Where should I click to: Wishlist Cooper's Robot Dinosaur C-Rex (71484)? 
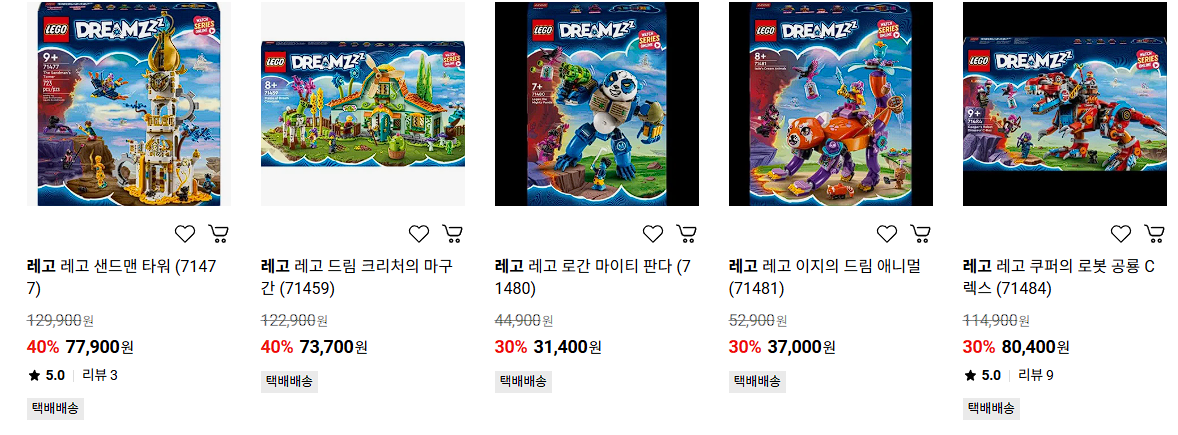click(x=1121, y=234)
